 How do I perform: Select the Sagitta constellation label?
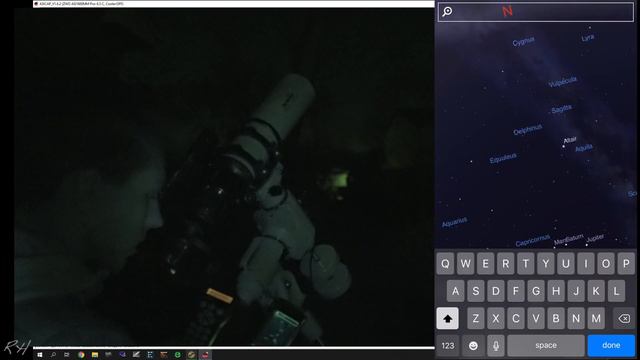(x=562, y=109)
